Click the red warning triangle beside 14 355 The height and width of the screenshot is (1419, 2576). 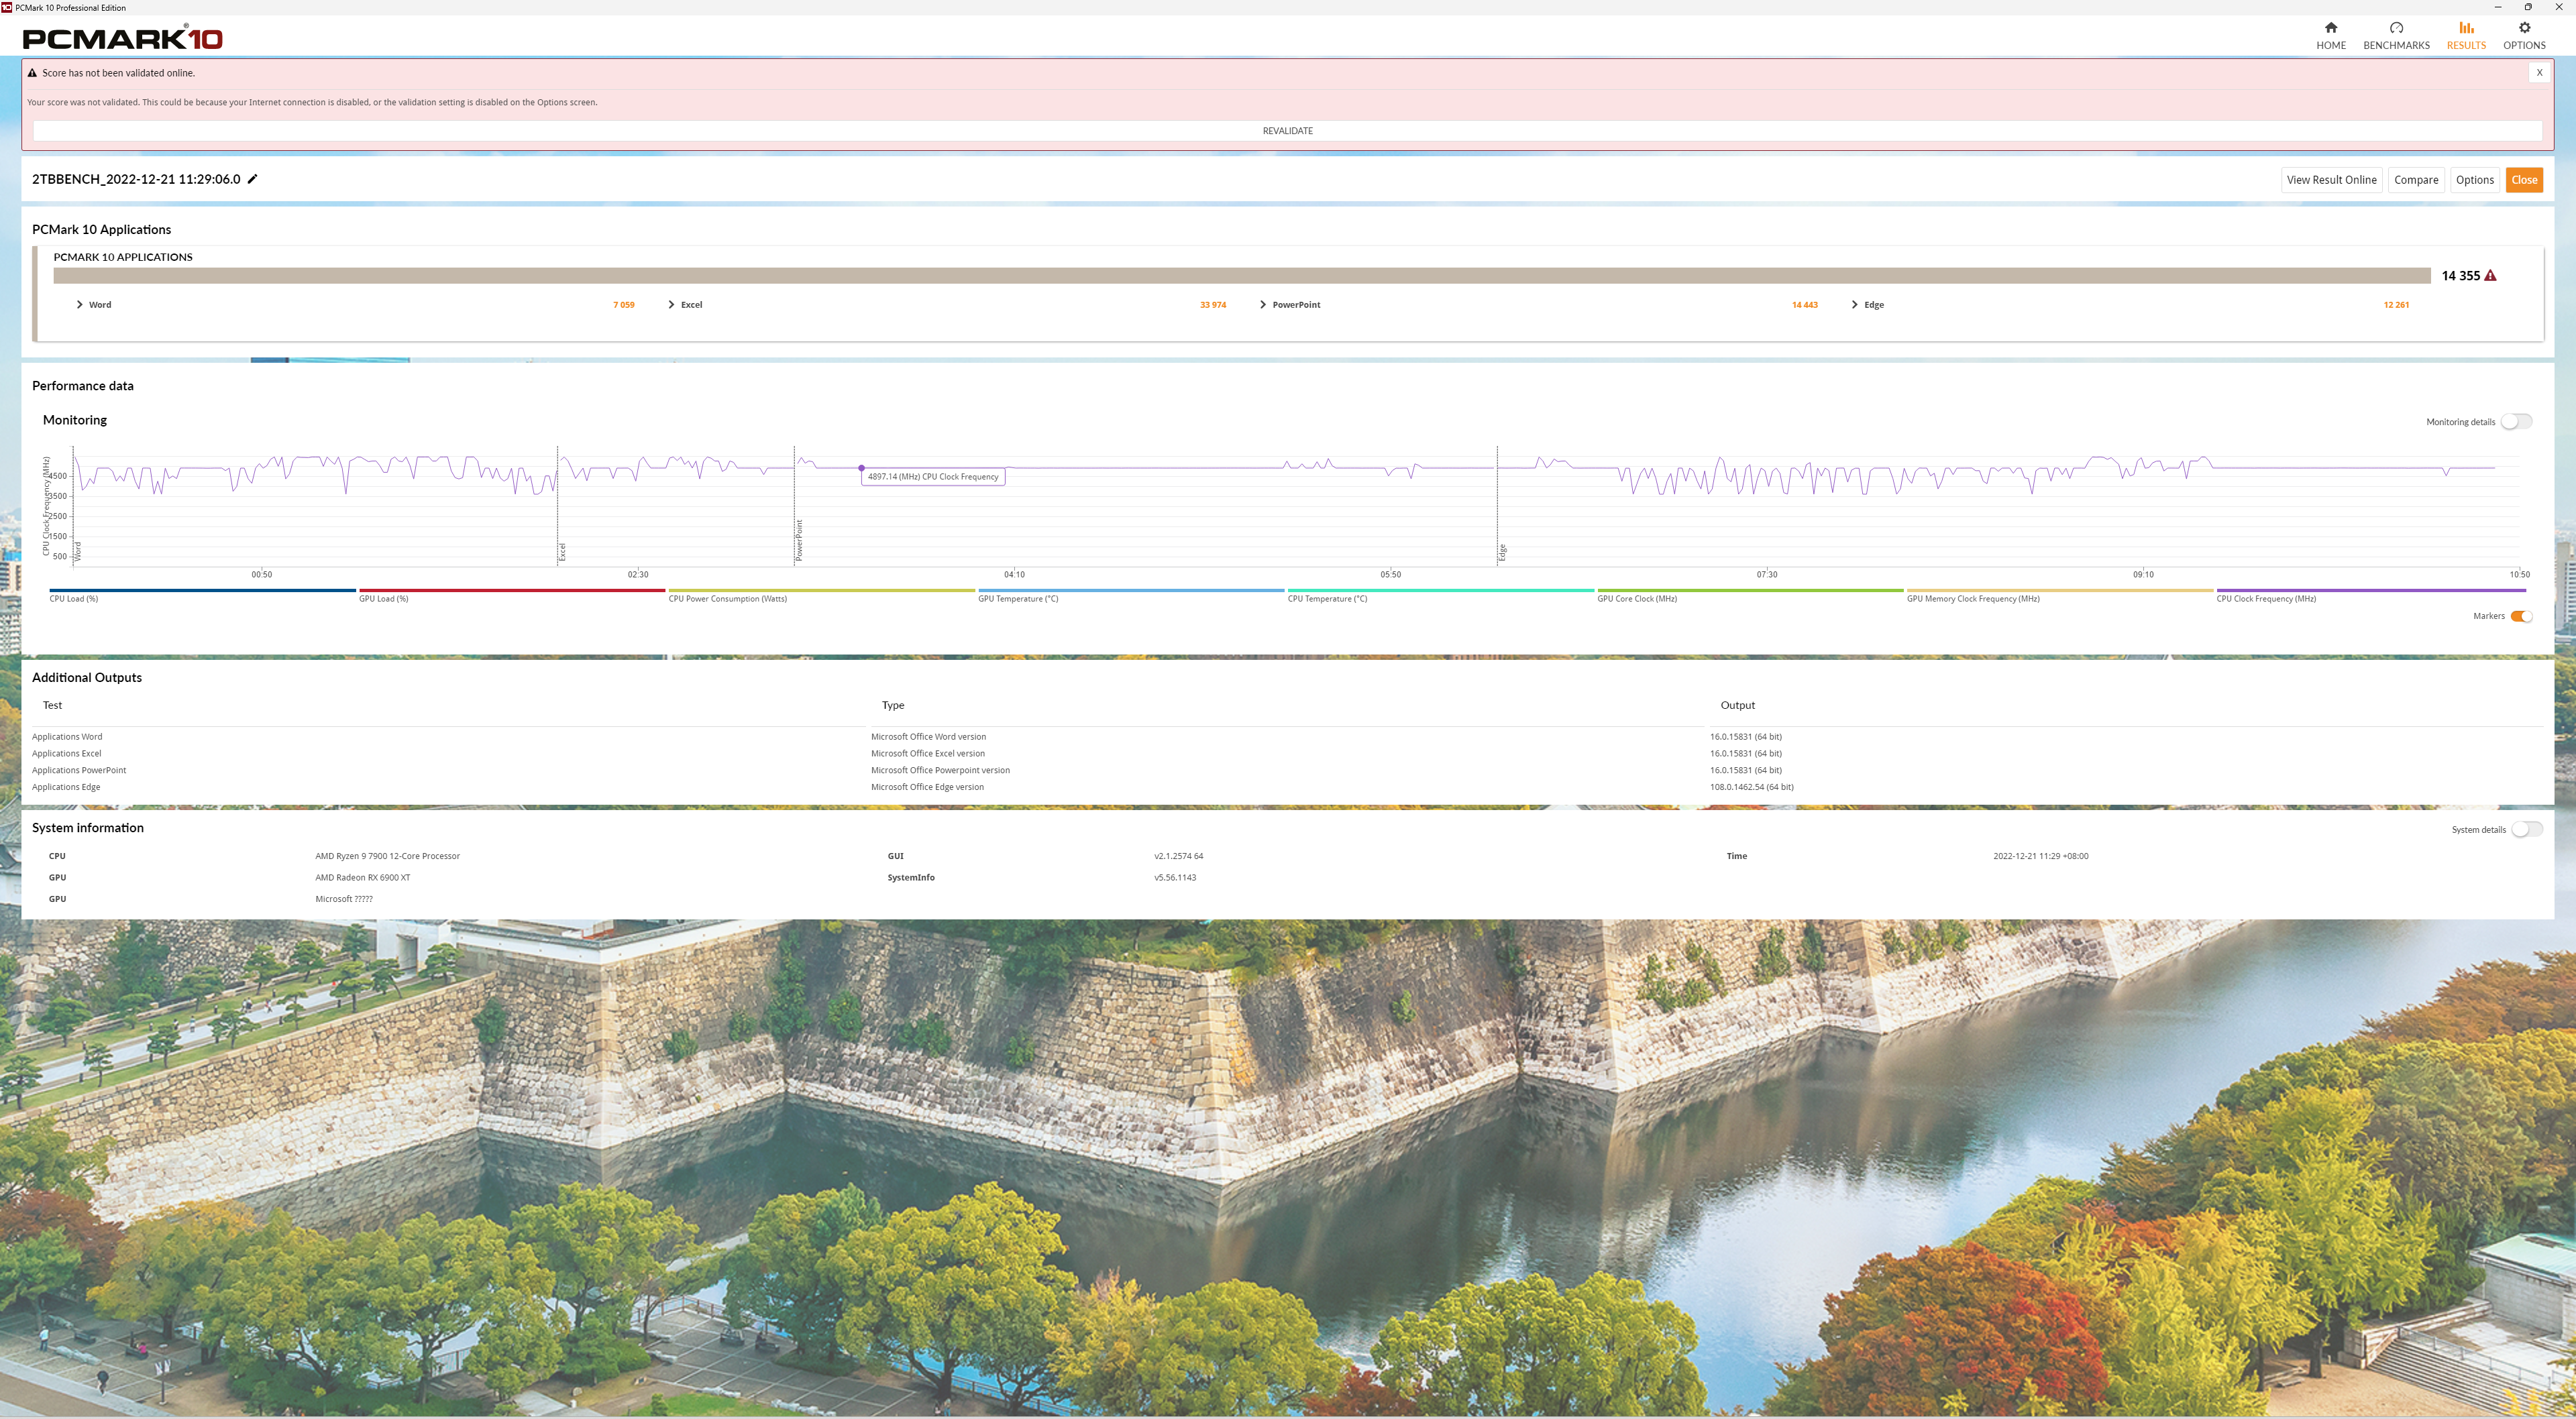[x=2490, y=276]
